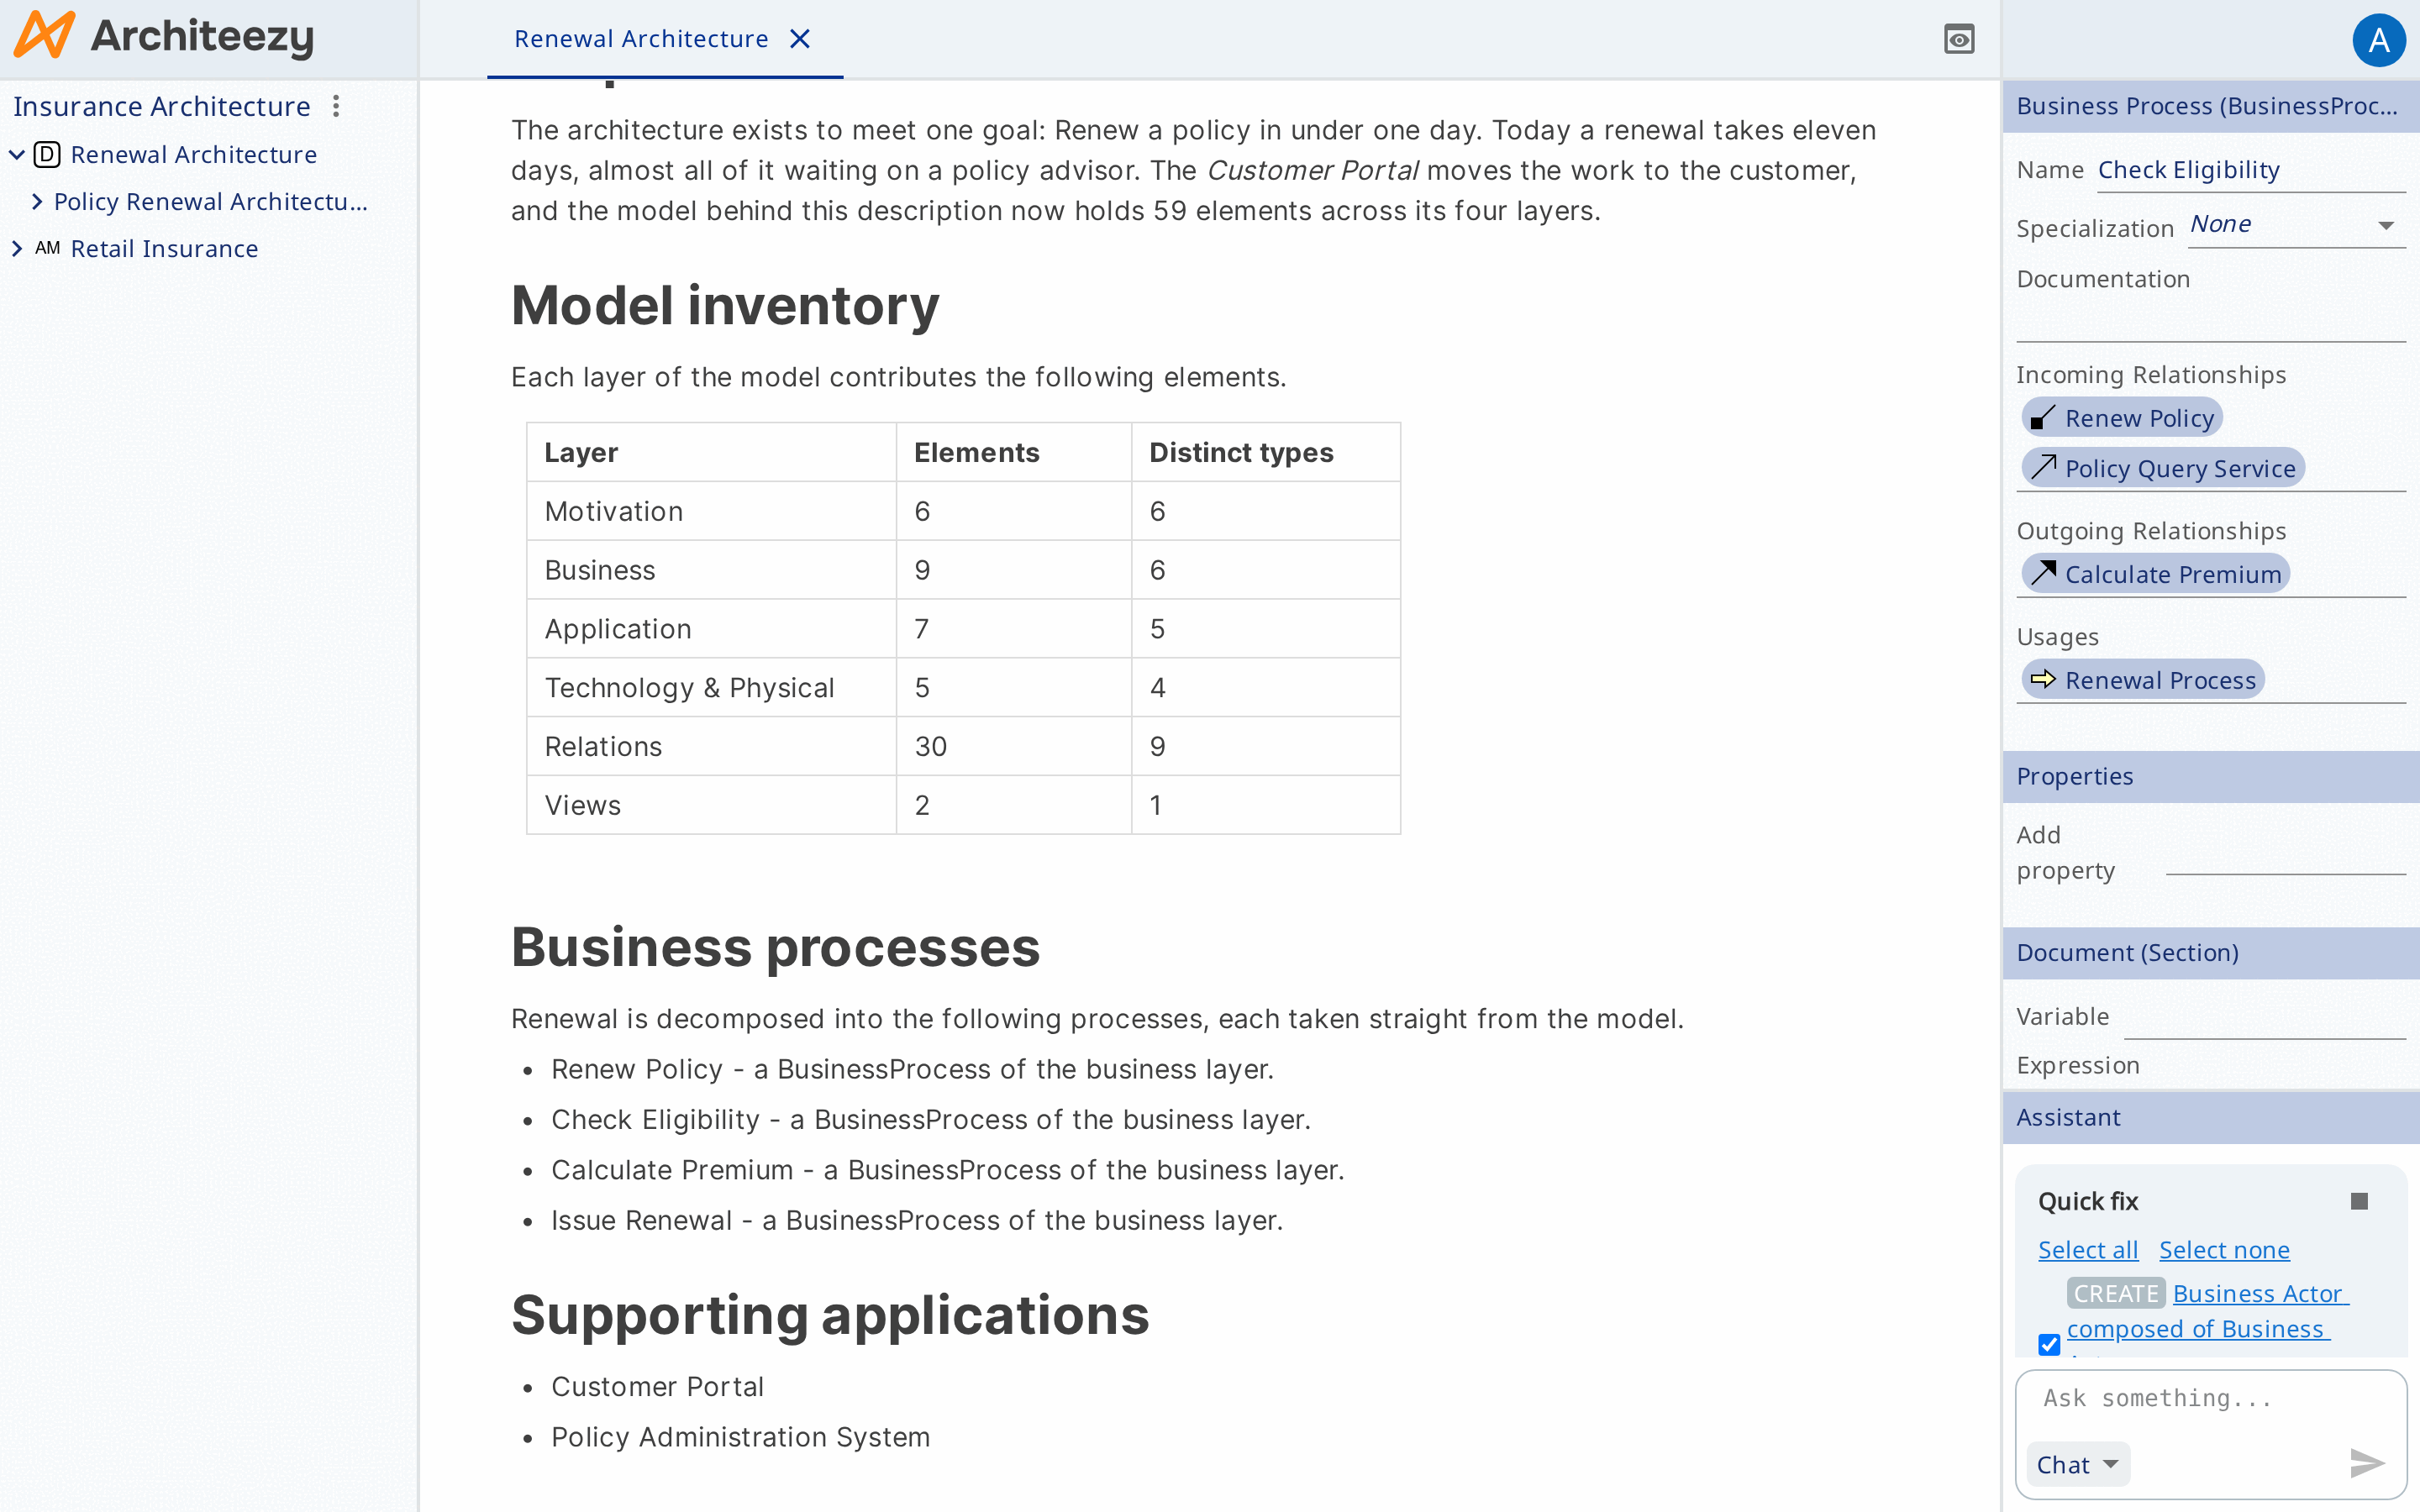Click the Architeezy logo icon
Viewport: 2420px width, 1512px height.
click(x=44, y=36)
